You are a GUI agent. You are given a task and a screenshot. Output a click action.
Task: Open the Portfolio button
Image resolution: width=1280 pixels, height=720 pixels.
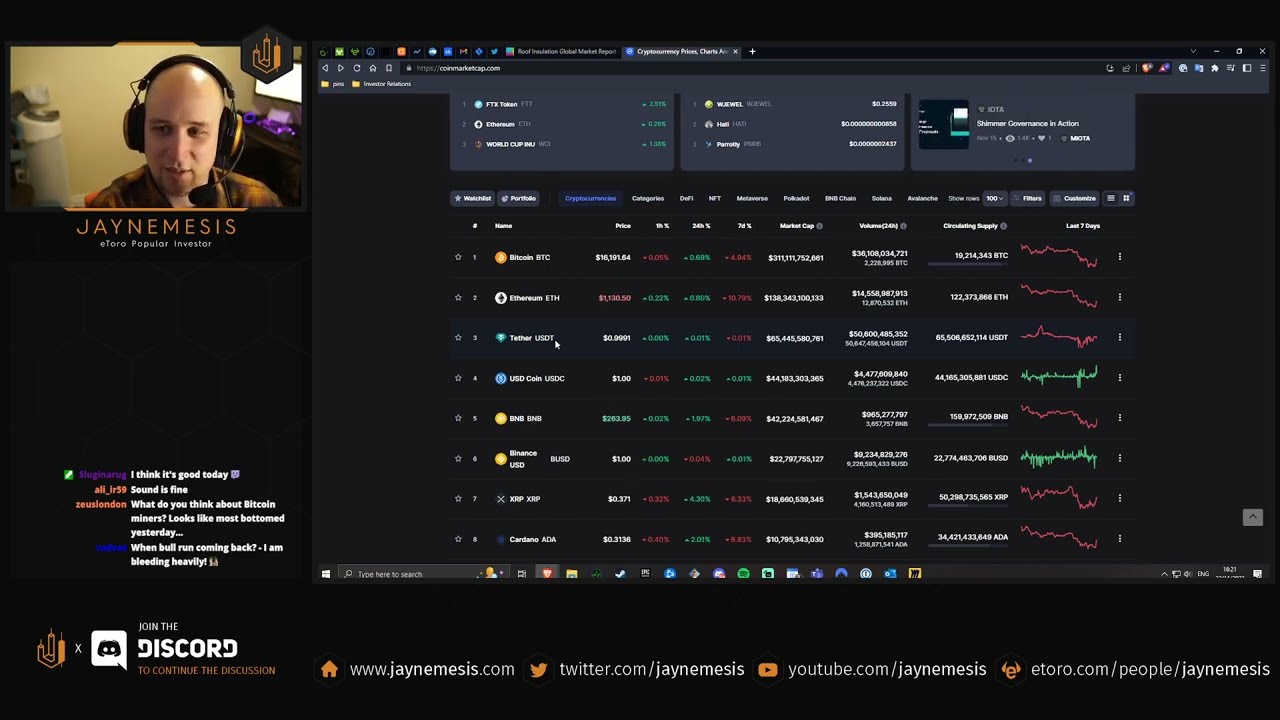point(519,198)
